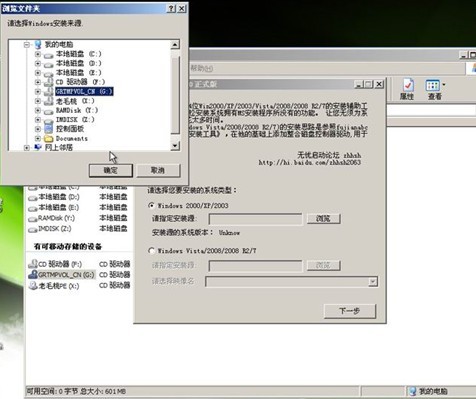This screenshot has height=399, width=476.
Task: Expand the GRTMPVOL_CN (G:) tree node
Action: (38, 91)
